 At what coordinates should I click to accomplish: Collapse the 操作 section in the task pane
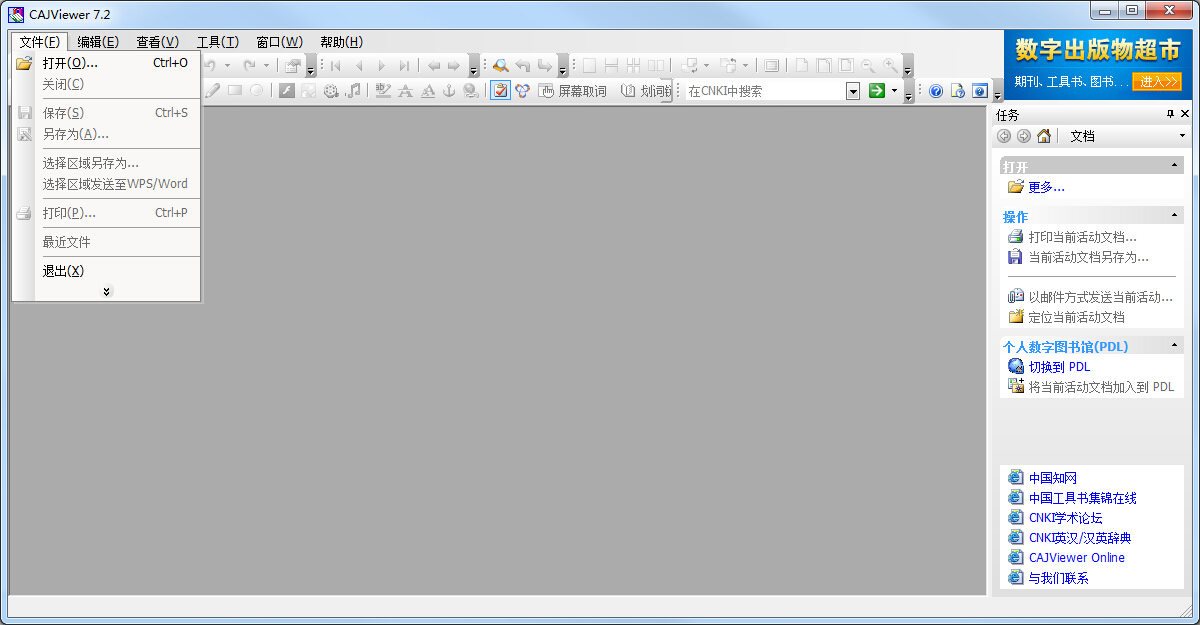point(1174,215)
